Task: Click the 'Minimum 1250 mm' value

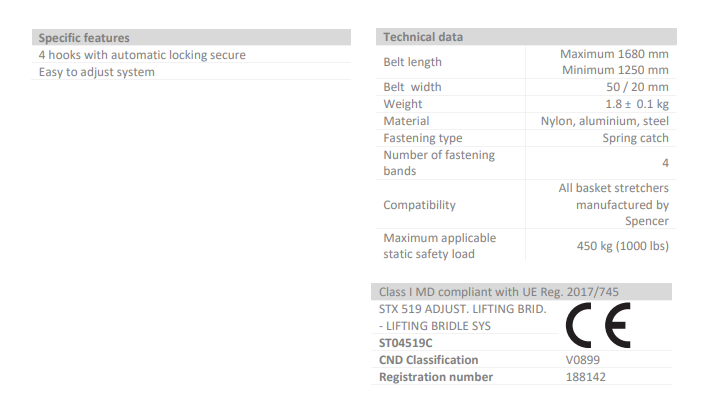Action: [x=615, y=70]
